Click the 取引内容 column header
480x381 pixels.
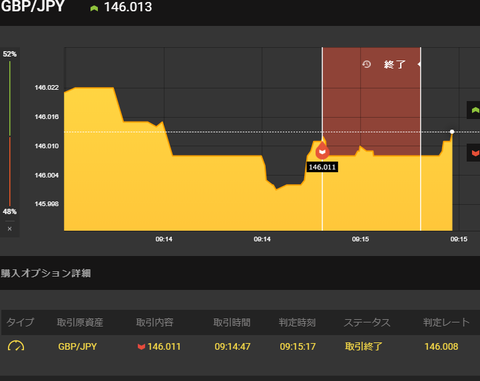point(155,322)
